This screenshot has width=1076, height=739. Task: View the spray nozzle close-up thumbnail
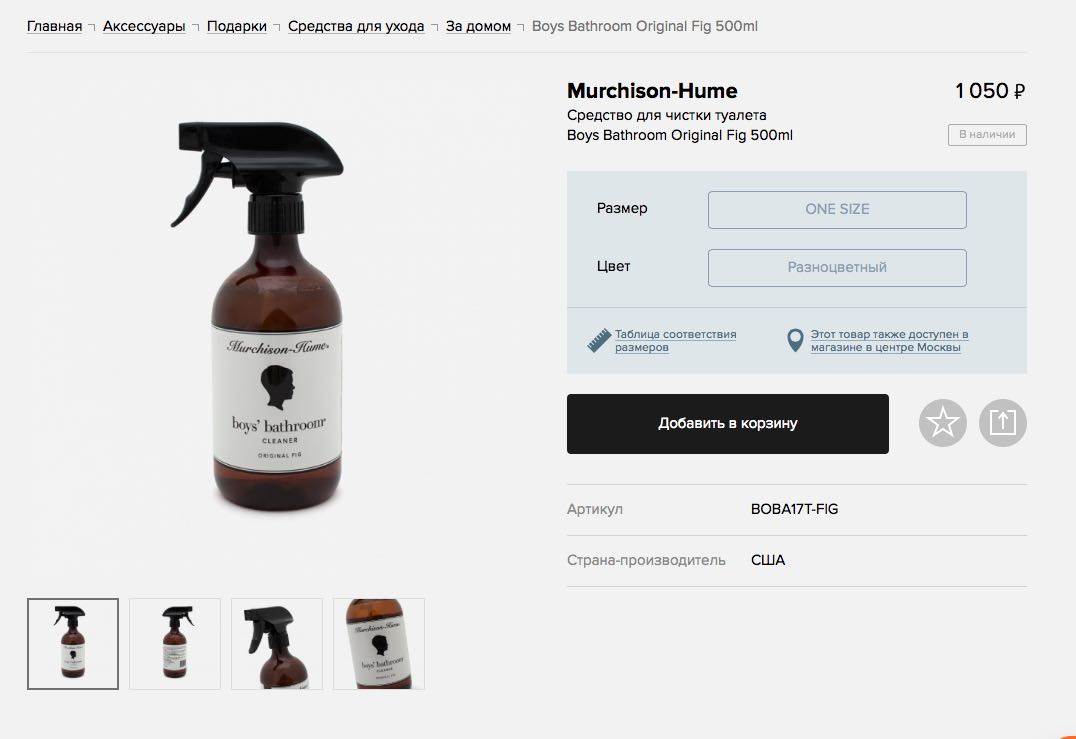[277, 644]
